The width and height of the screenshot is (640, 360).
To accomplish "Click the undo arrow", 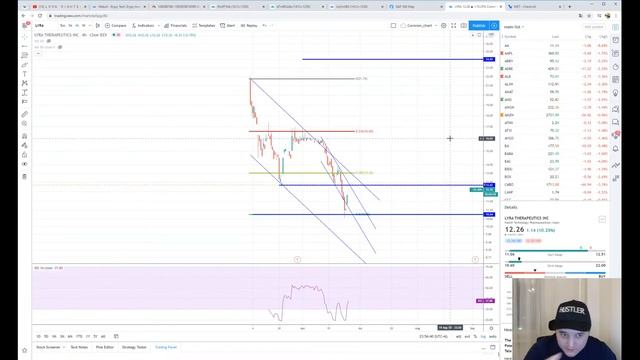I will (x=264, y=25).
